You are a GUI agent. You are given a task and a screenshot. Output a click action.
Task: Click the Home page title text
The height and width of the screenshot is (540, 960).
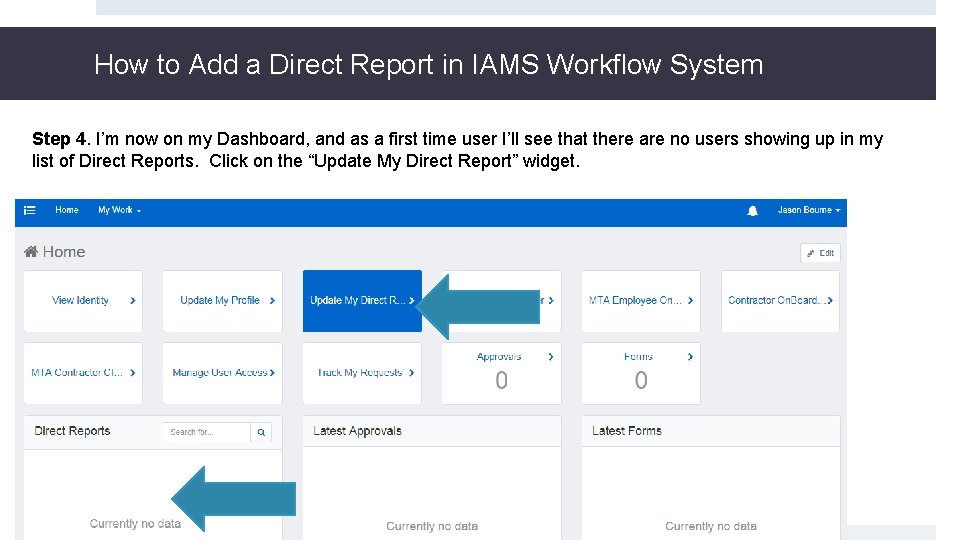[x=64, y=252]
